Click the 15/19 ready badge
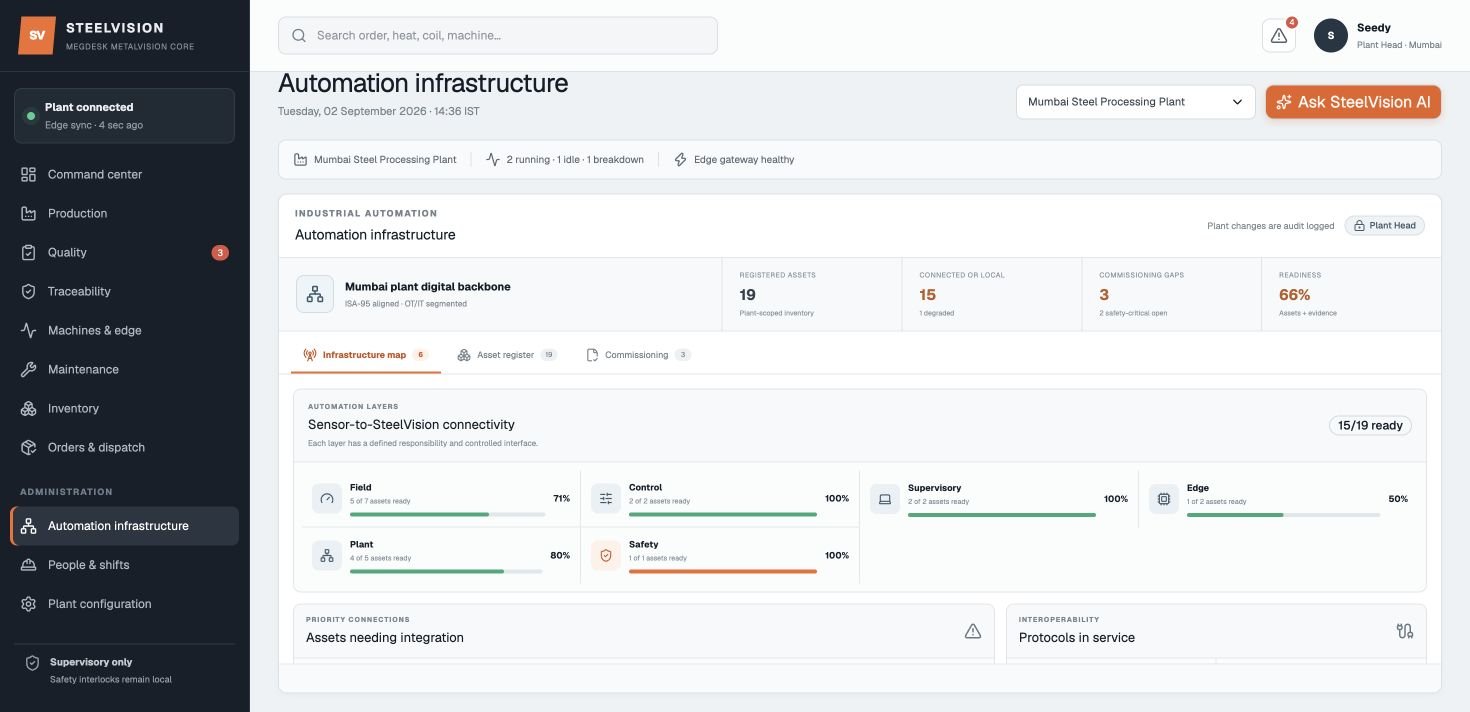The image size is (1470, 712). pos(1370,425)
